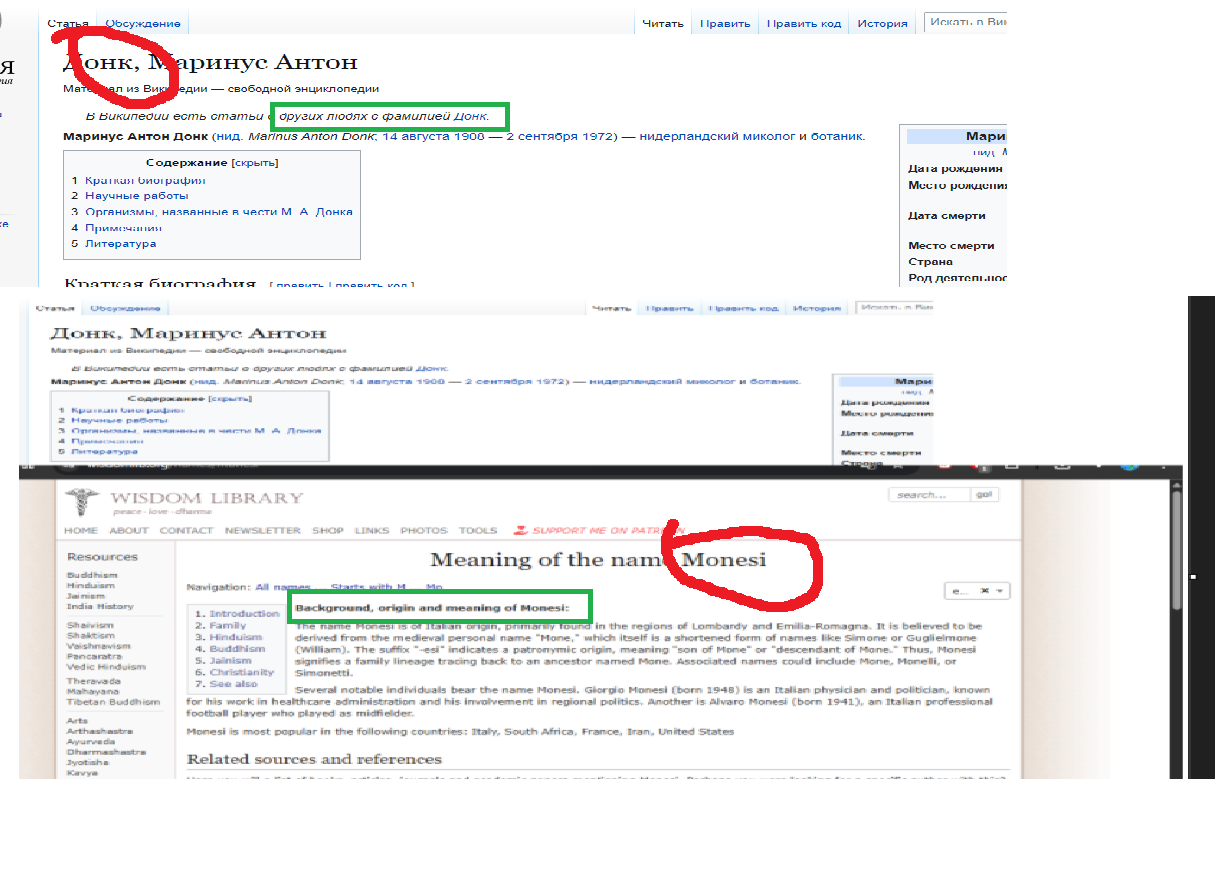1219x874 pixels.
Task: Open the TOOLS menu in Wisdom Library
Action: (478, 531)
